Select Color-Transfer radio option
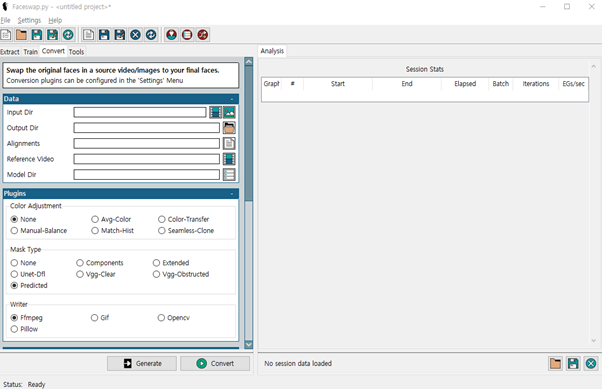This screenshot has height=389, width=602. (184, 219)
